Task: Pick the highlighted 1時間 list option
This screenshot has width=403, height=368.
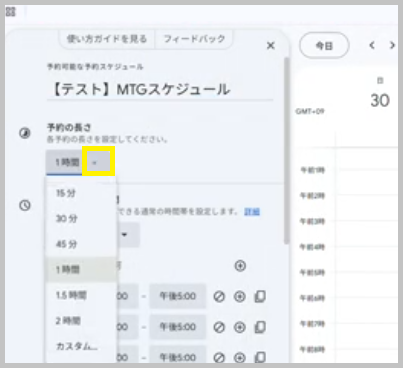Action: [x=80, y=269]
